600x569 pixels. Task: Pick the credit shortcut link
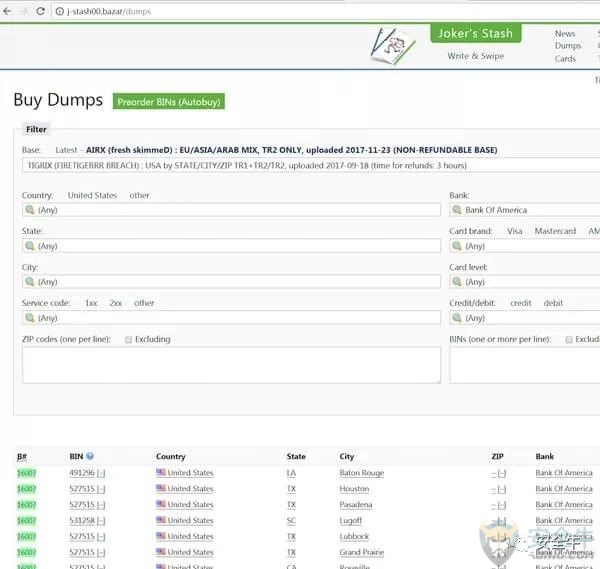pos(521,303)
